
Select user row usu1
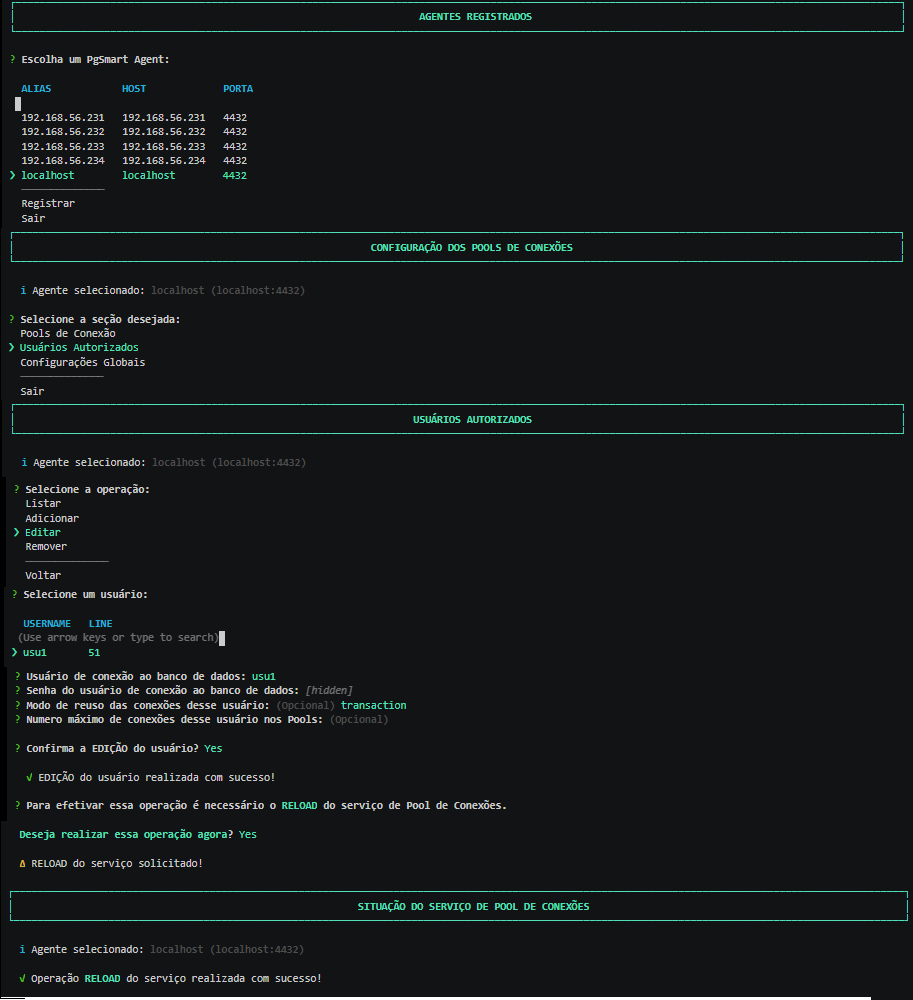point(61,652)
